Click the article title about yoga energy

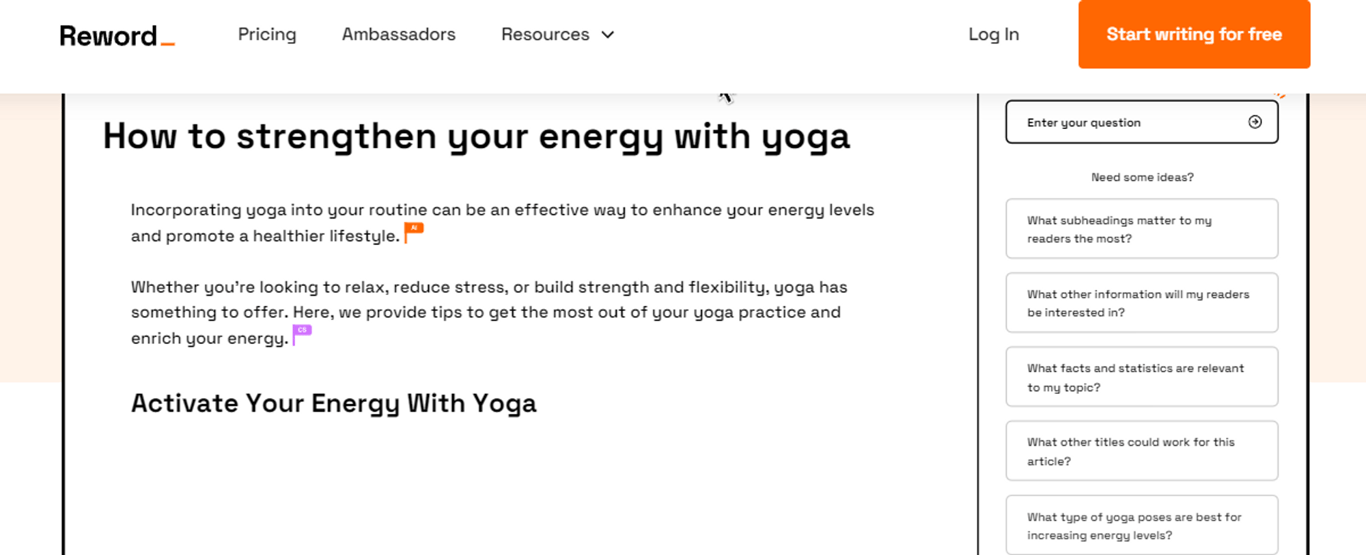tap(476, 136)
